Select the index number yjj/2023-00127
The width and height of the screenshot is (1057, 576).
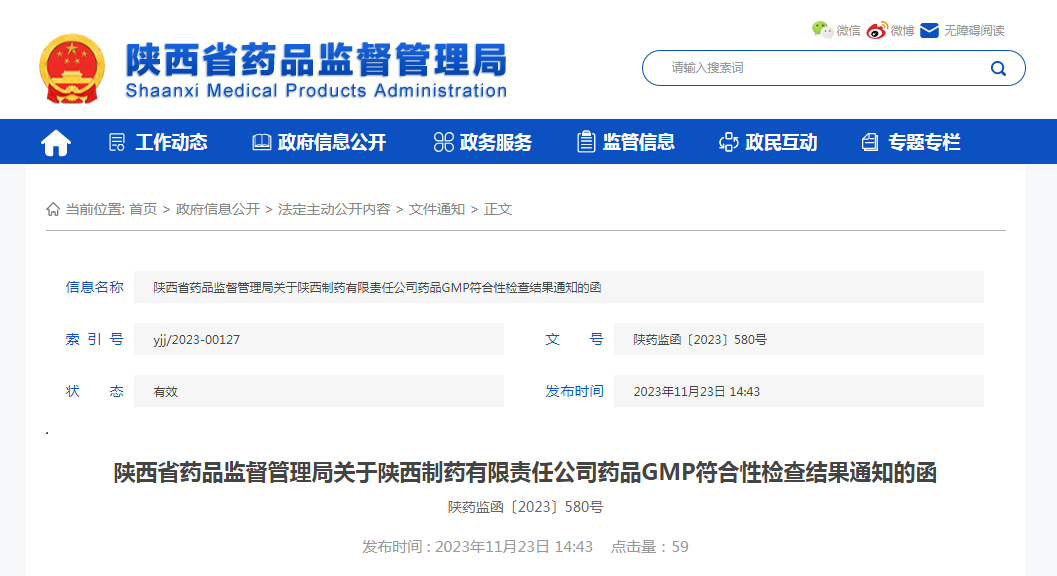point(197,339)
